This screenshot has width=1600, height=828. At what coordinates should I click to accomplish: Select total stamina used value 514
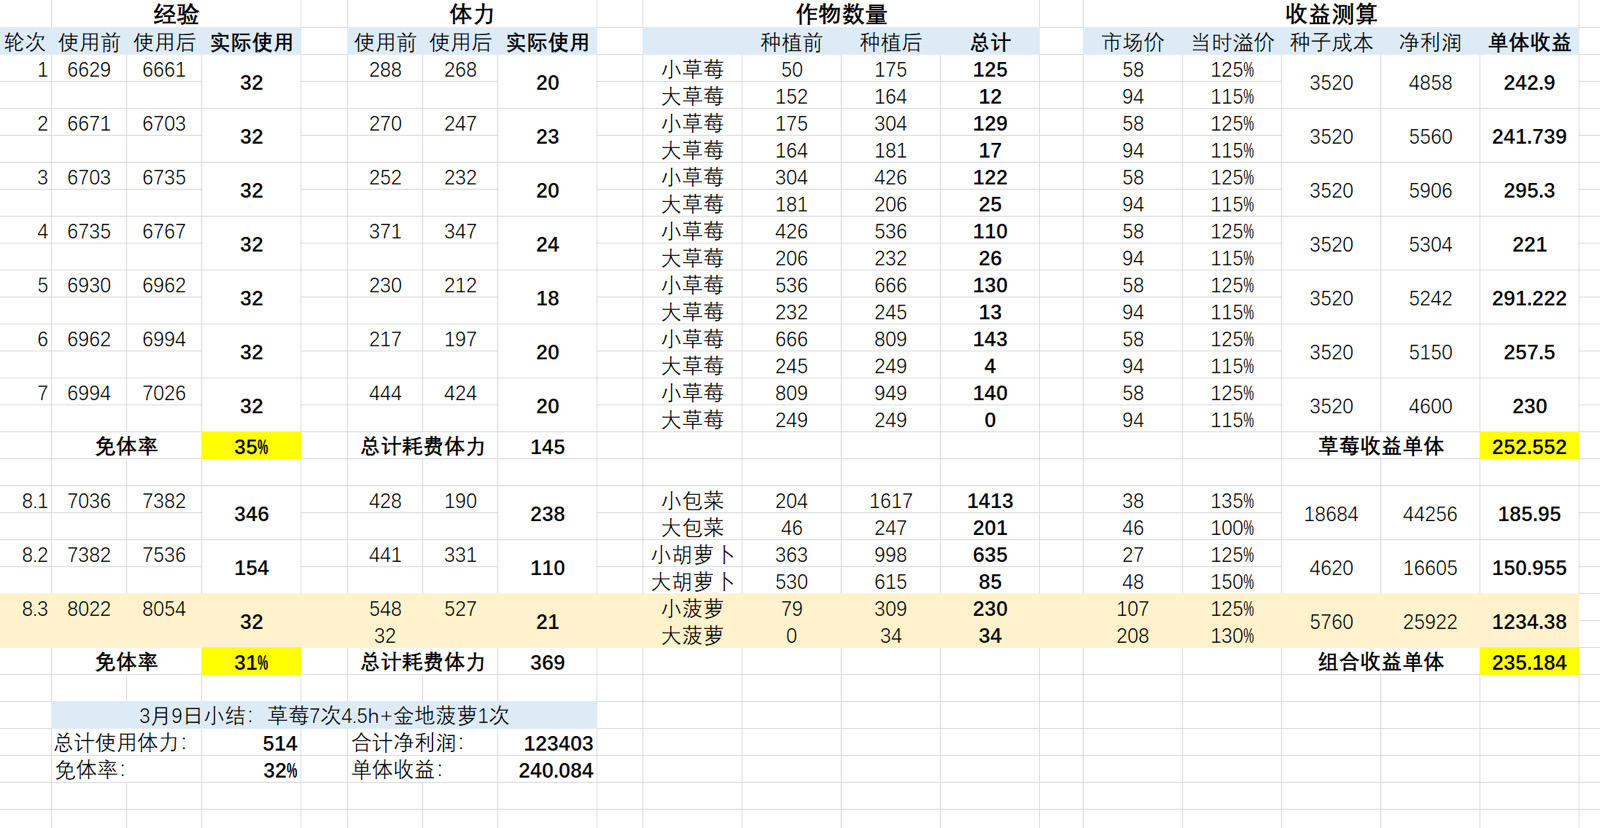pyautogui.click(x=280, y=743)
